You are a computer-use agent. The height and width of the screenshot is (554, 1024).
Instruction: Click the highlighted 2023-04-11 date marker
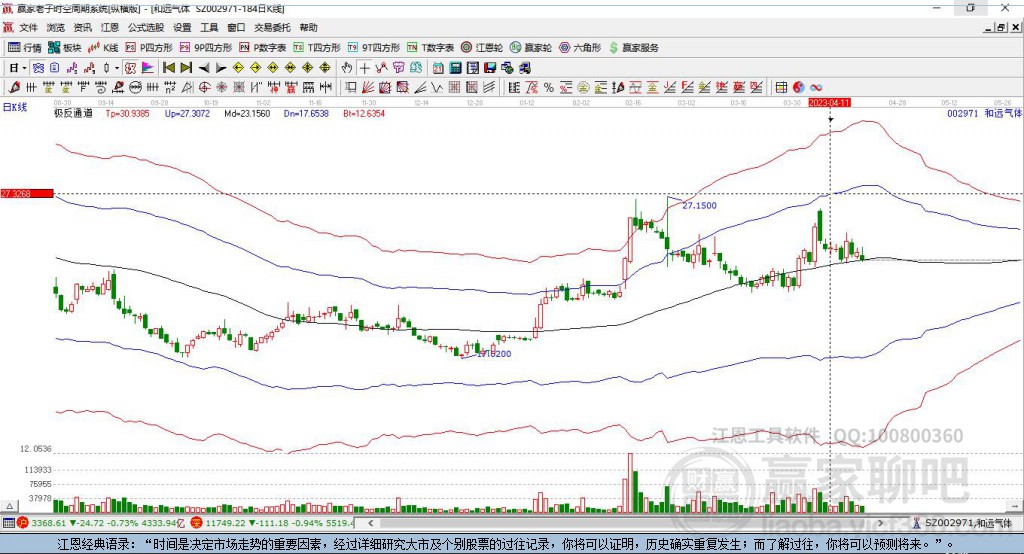pyautogui.click(x=829, y=103)
